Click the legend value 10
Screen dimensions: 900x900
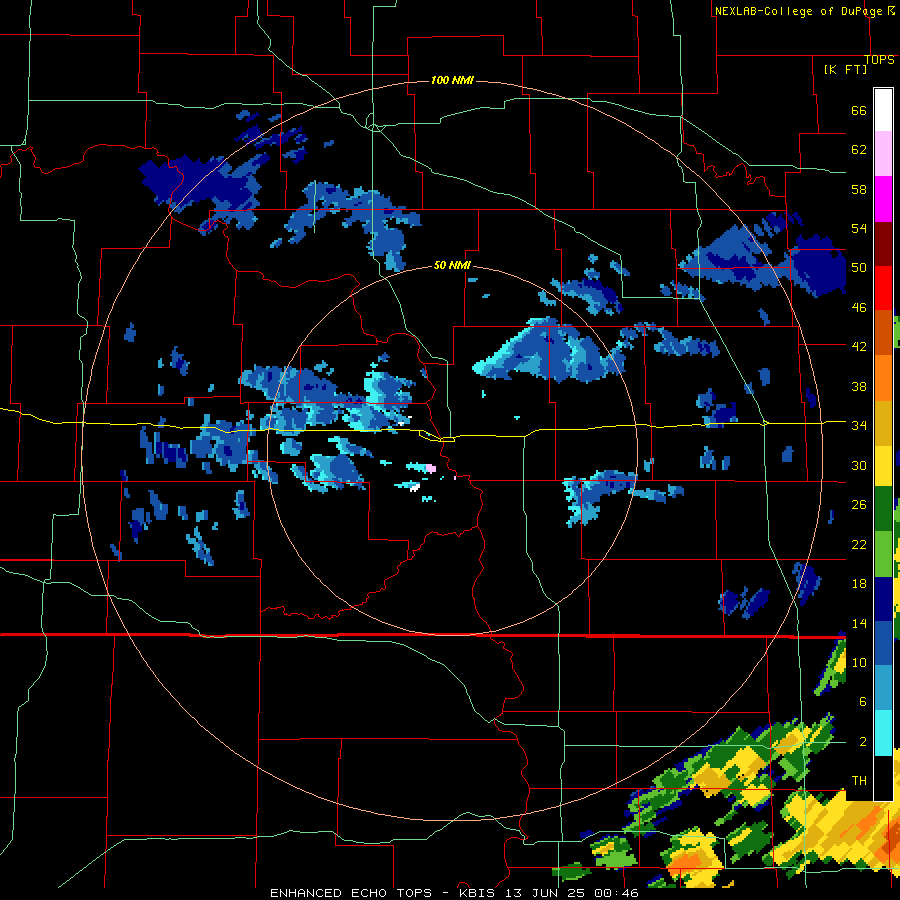tap(859, 663)
